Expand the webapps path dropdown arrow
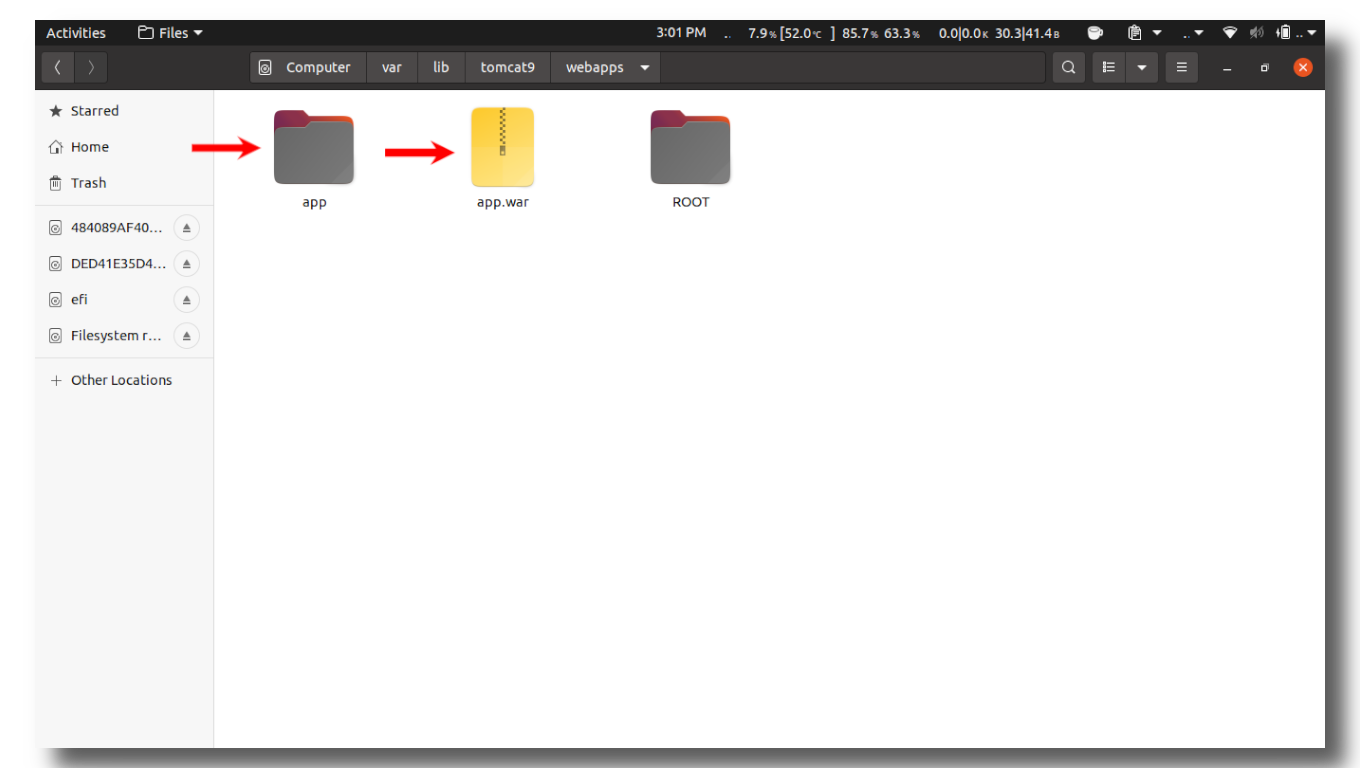Viewport: 1360px width, 768px height. click(645, 68)
